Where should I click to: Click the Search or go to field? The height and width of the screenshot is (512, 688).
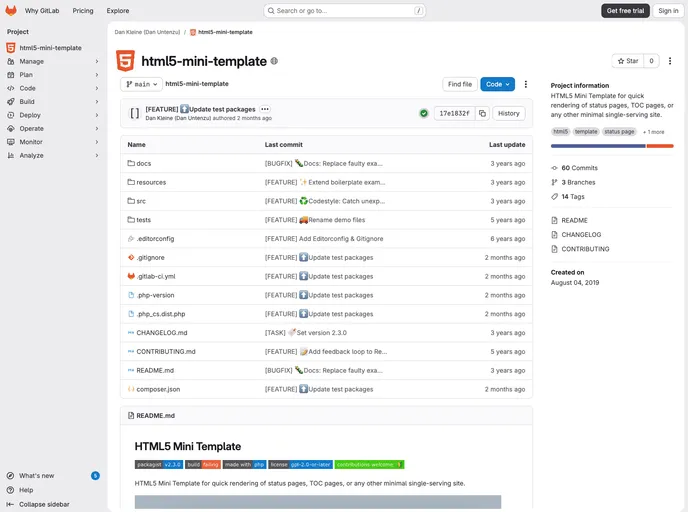point(344,10)
